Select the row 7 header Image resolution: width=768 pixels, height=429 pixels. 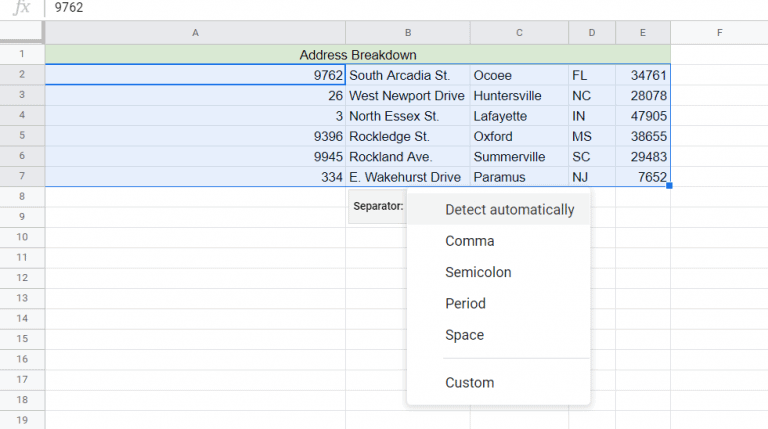[x=22, y=177]
